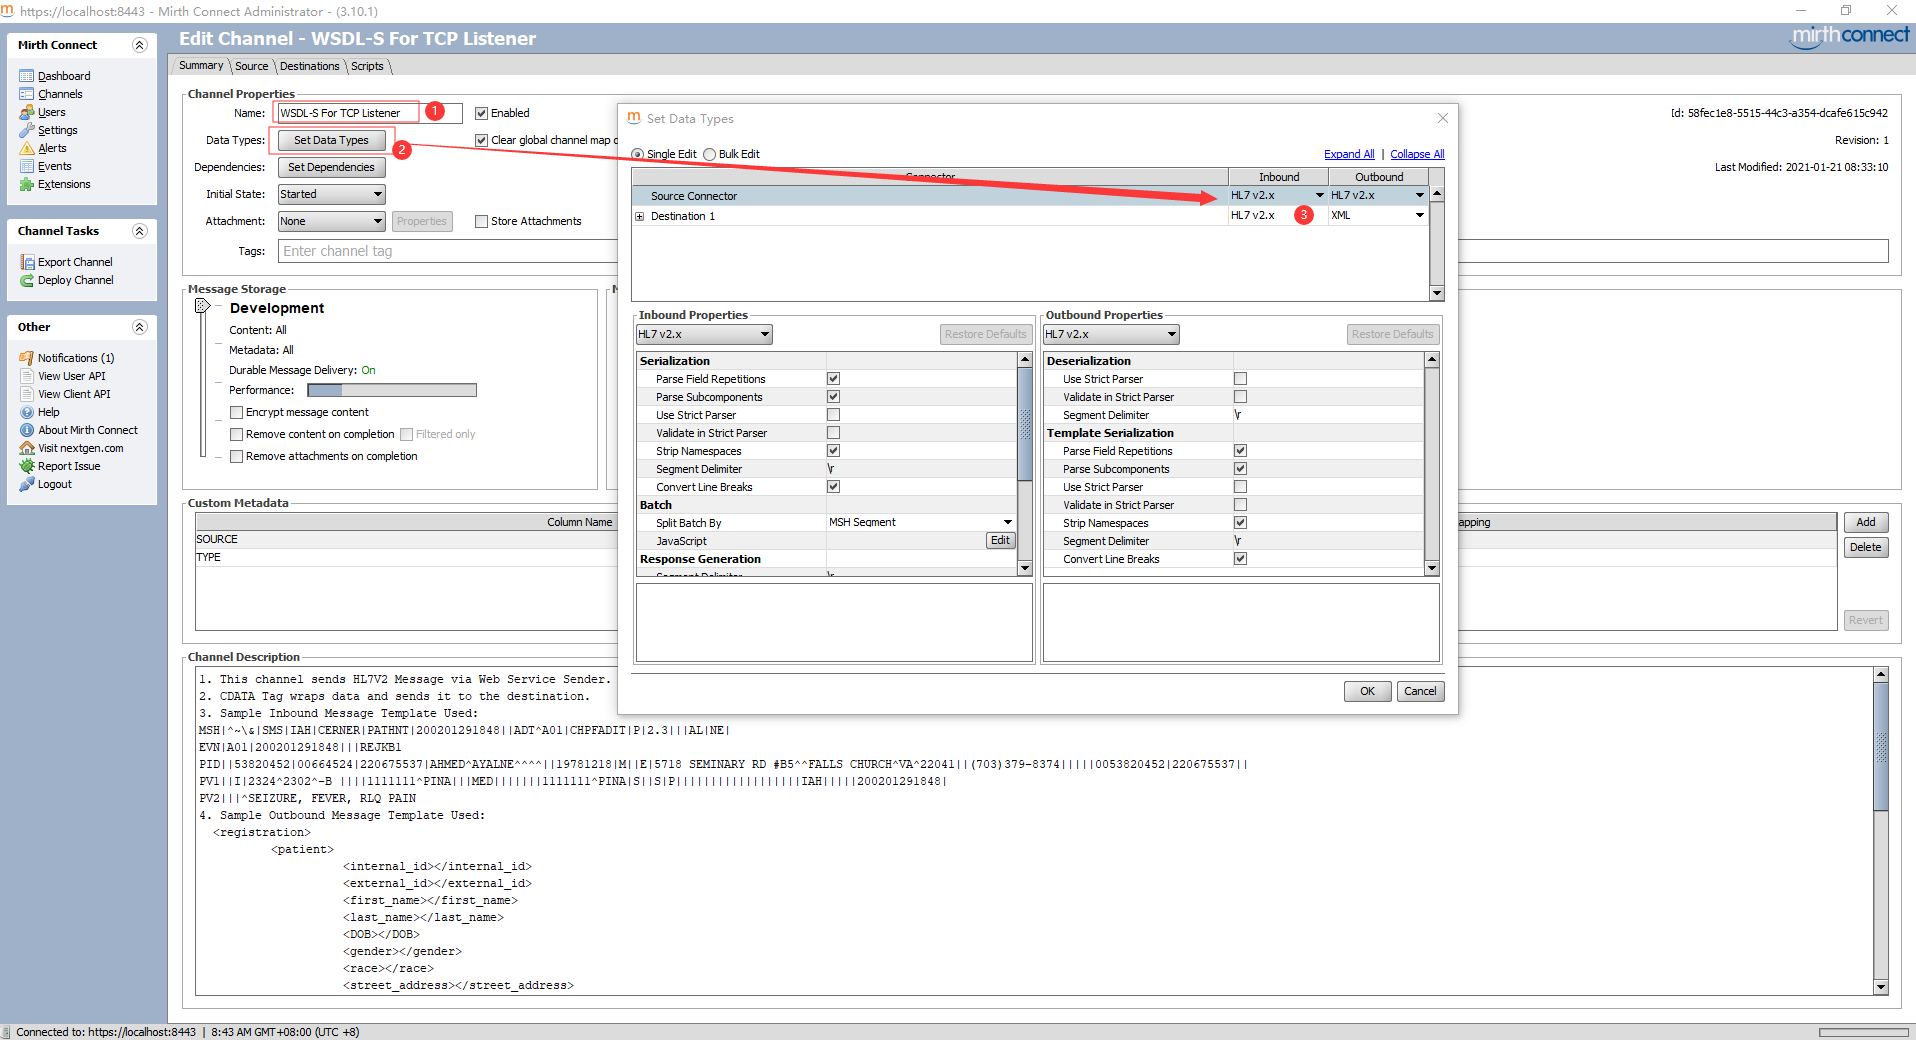Screen dimensions: 1916x1040
Task: Toggle inbound Parse Field Repetitions checkbox
Action: 833,379
